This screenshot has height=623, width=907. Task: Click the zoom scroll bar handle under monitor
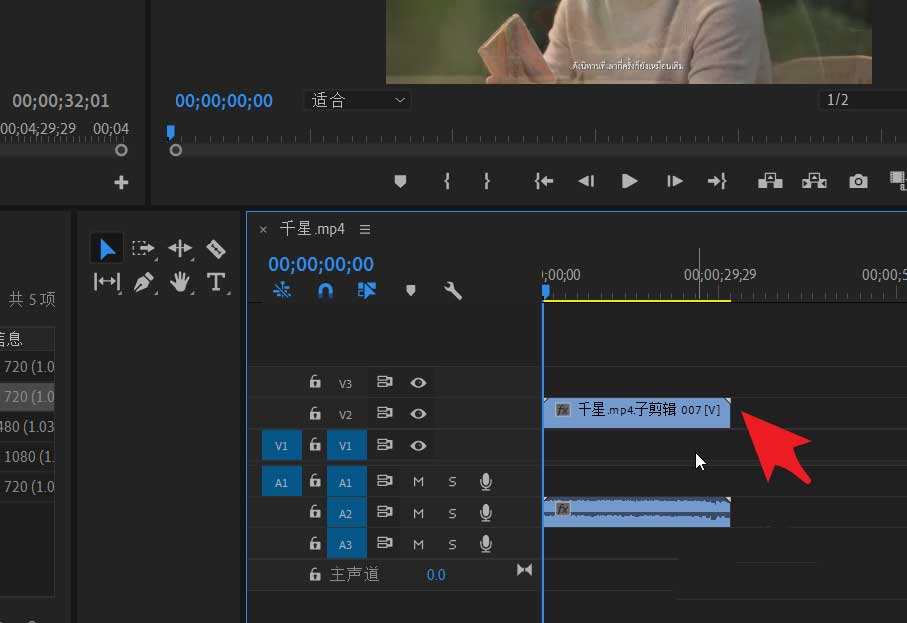click(176, 150)
